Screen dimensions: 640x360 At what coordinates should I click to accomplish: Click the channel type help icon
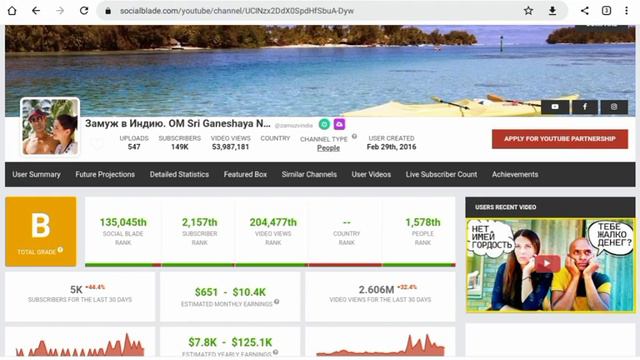(x=354, y=136)
